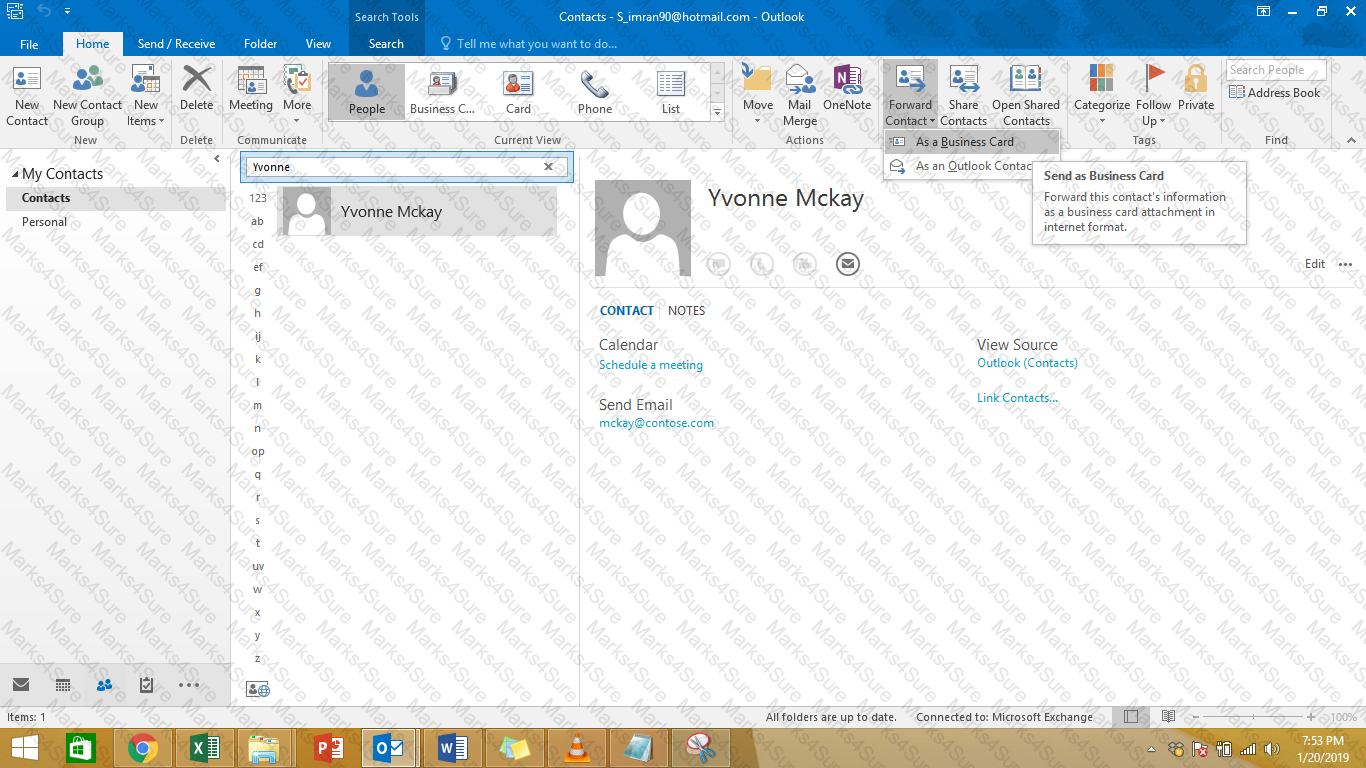Viewport: 1366px width, 768px height.
Task: Switch to Reading view in status bar
Action: (x=1168, y=717)
